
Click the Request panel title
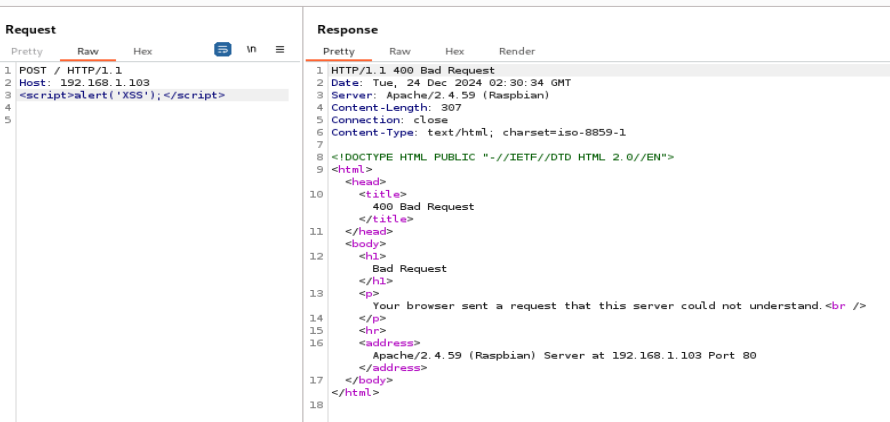click(x=31, y=30)
